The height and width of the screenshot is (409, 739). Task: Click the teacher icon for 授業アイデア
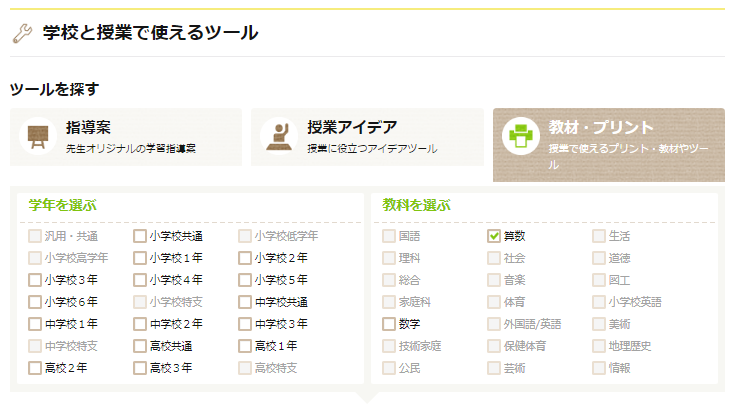coord(276,136)
